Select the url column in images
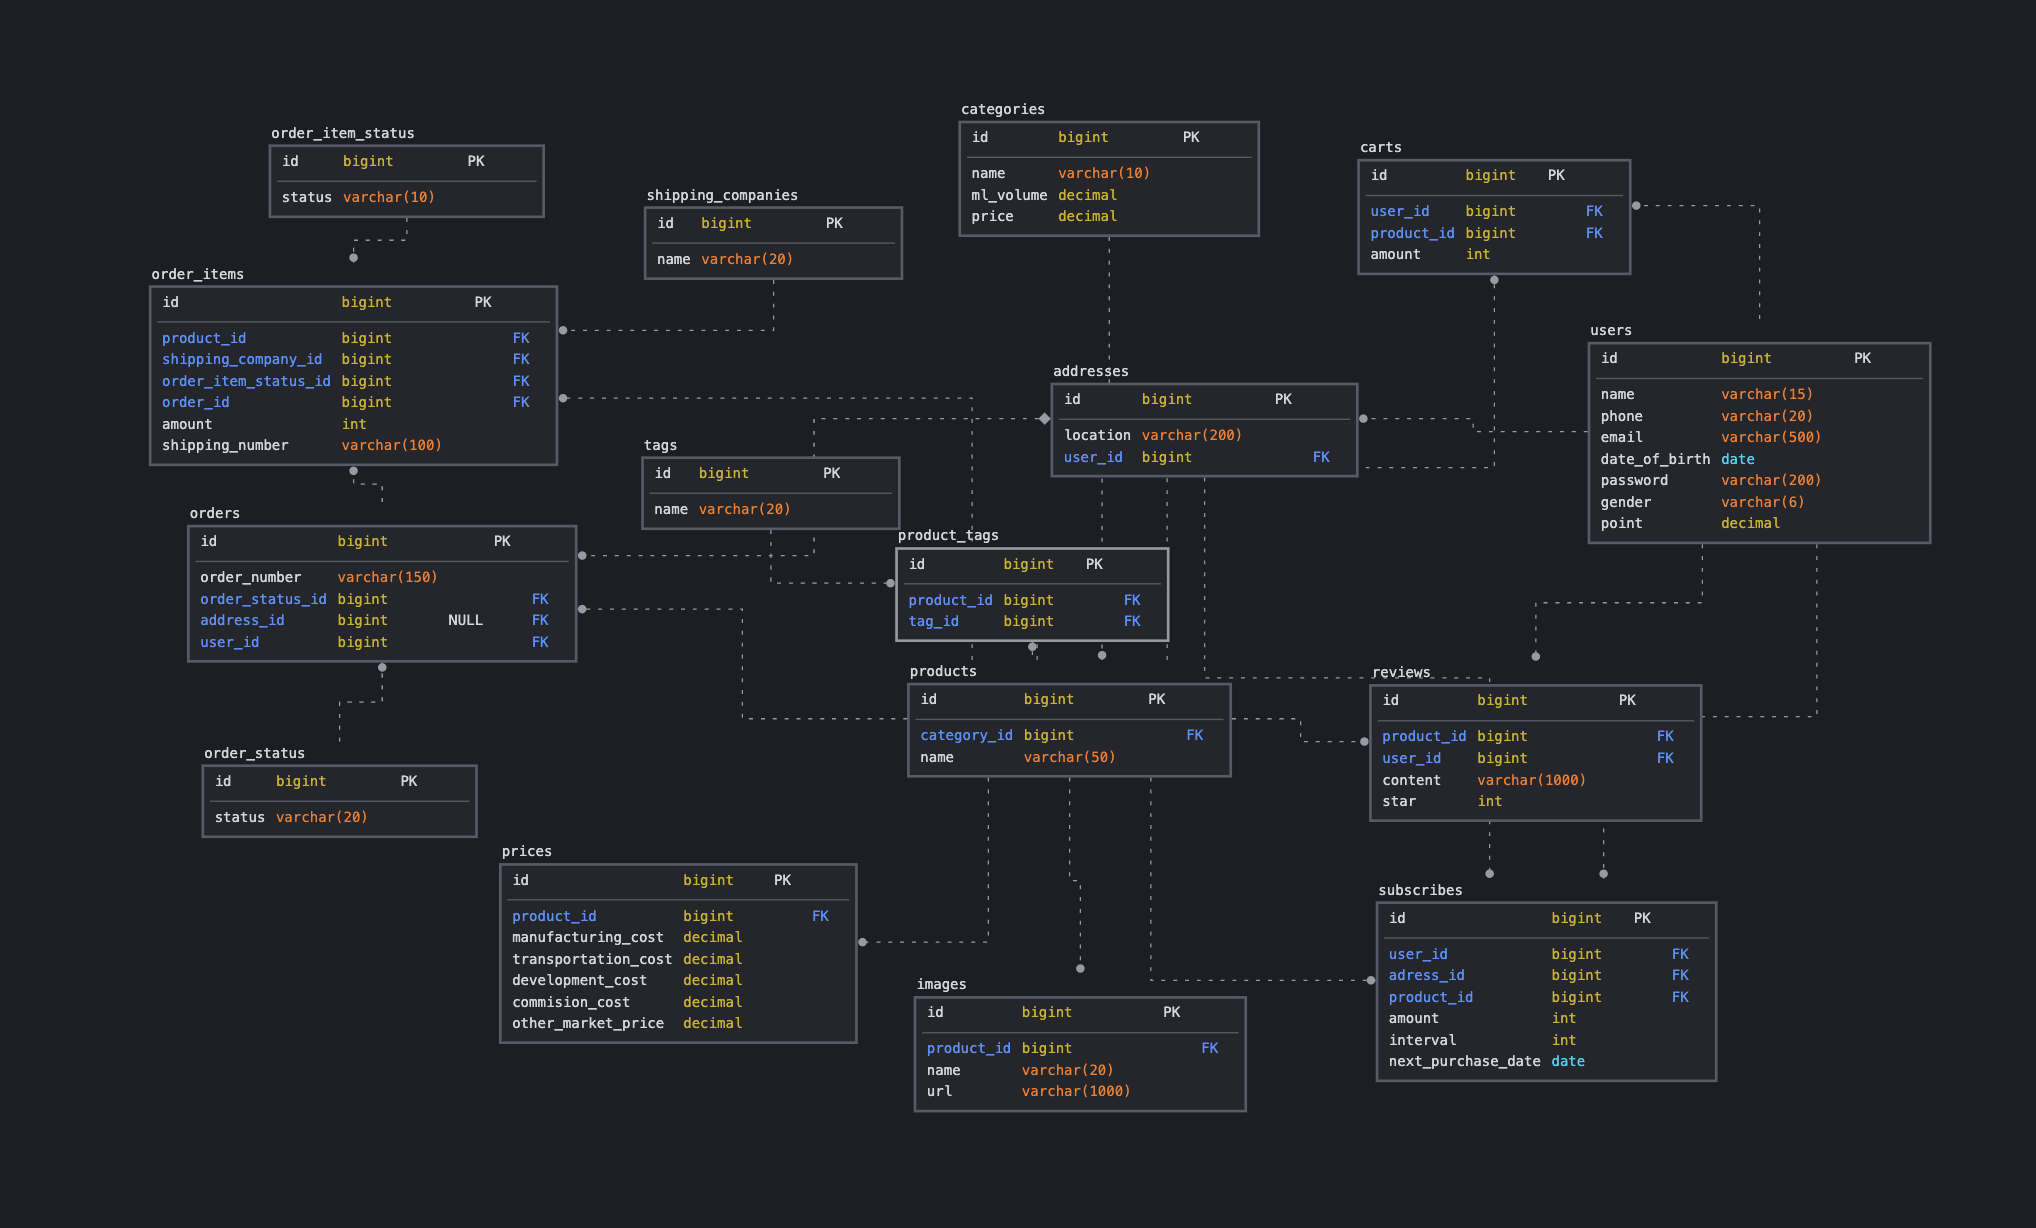This screenshot has height=1228, width=2036. [x=938, y=1091]
